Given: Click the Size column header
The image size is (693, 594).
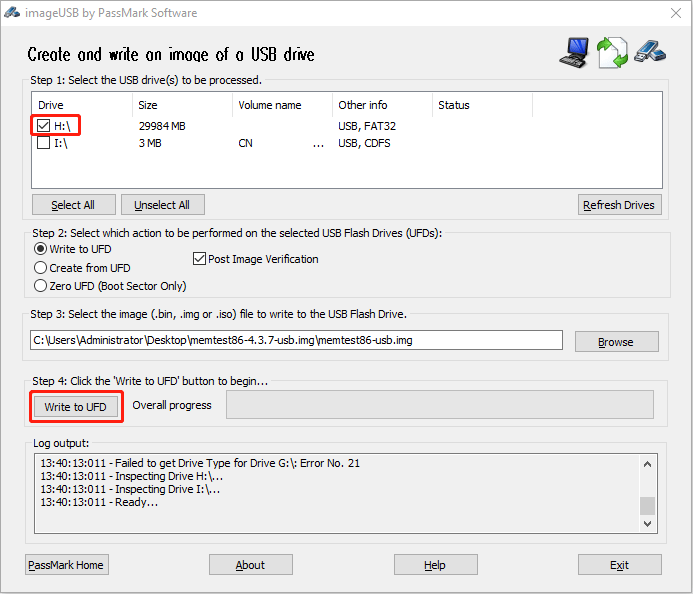Looking at the screenshot, I should click(x=182, y=105).
